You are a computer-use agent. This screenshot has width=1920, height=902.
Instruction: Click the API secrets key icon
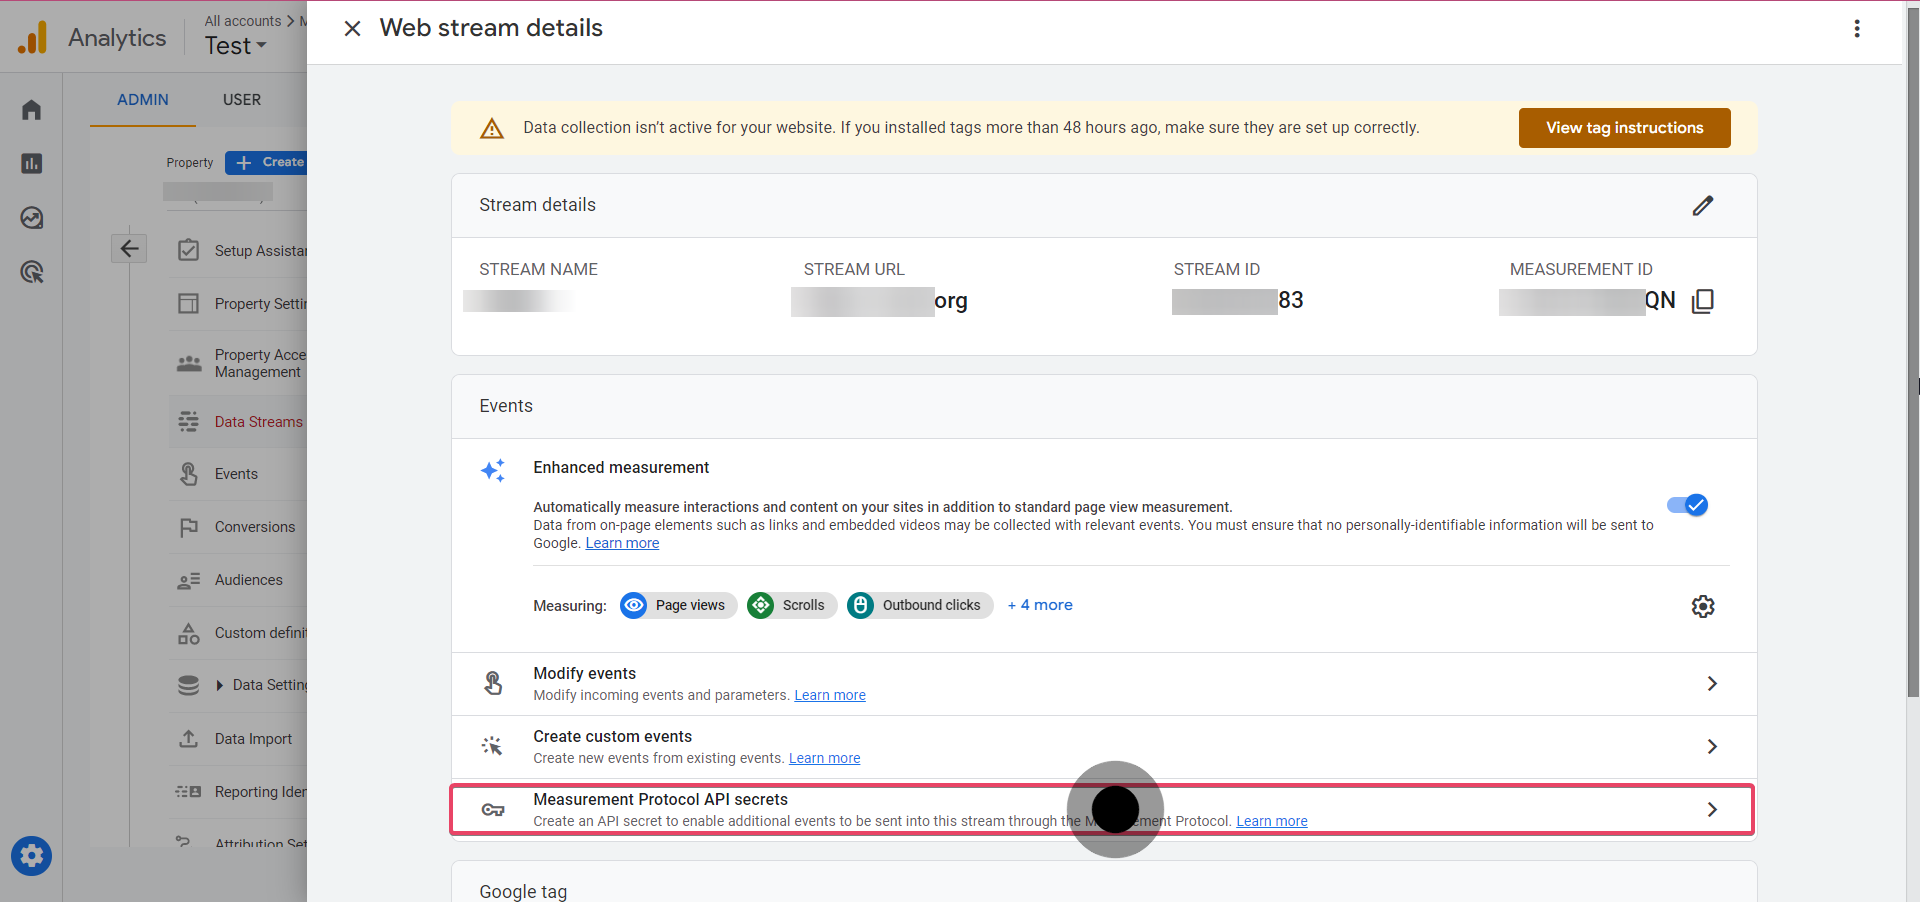point(493,810)
